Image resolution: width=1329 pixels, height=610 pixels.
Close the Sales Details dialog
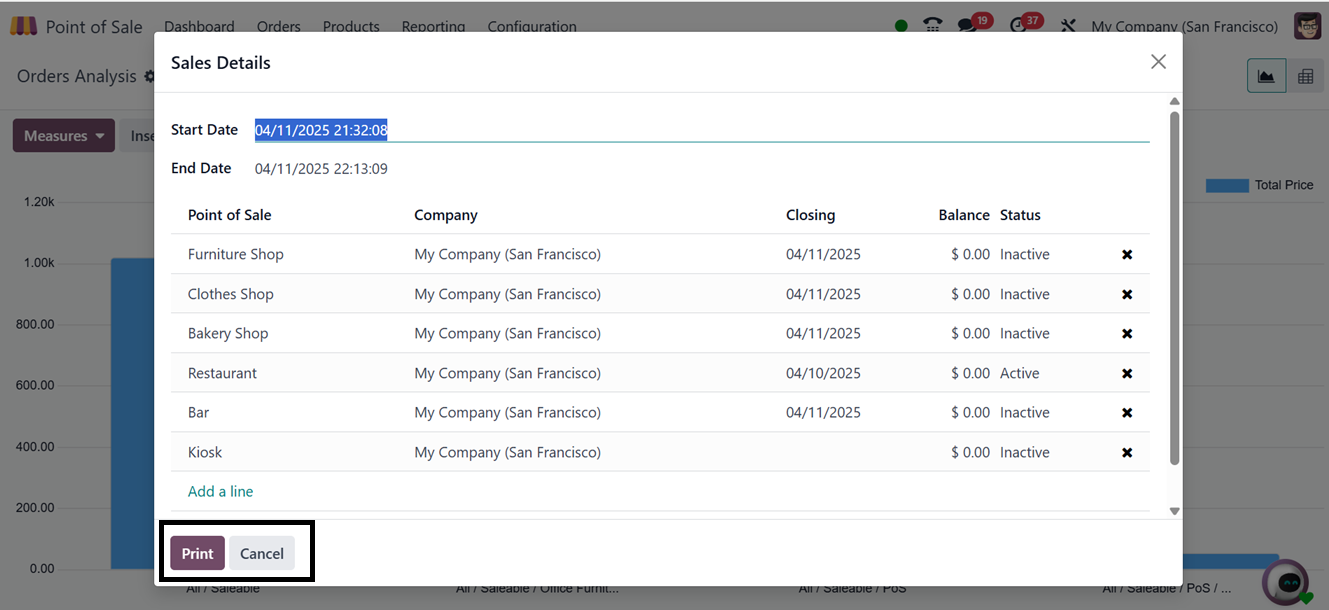tap(1158, 62)
